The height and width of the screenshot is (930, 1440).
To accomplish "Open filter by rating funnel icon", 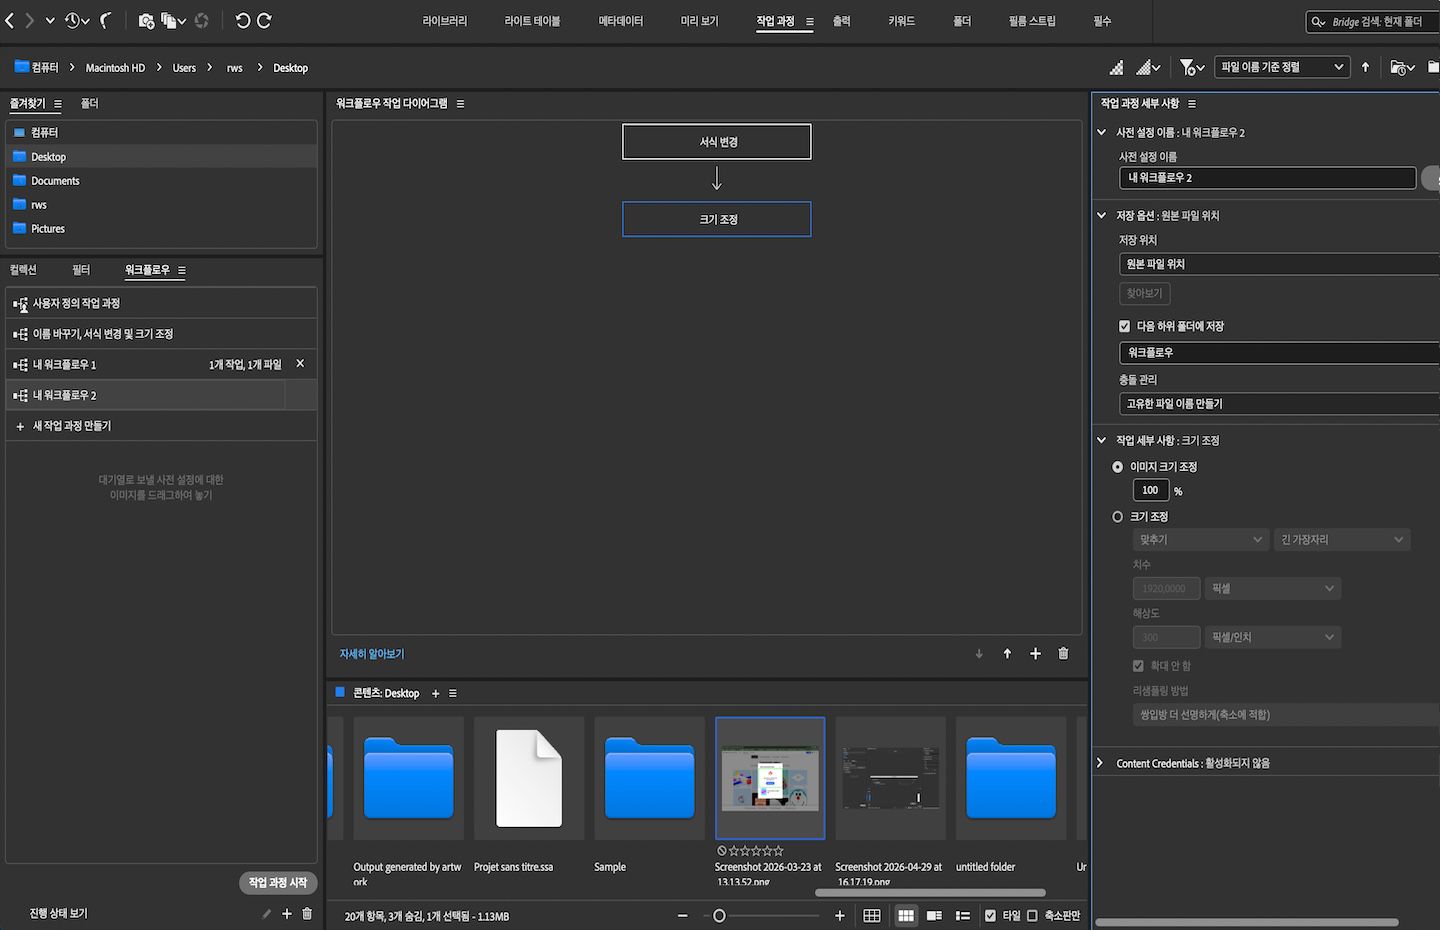I will tap(1192, 67).
